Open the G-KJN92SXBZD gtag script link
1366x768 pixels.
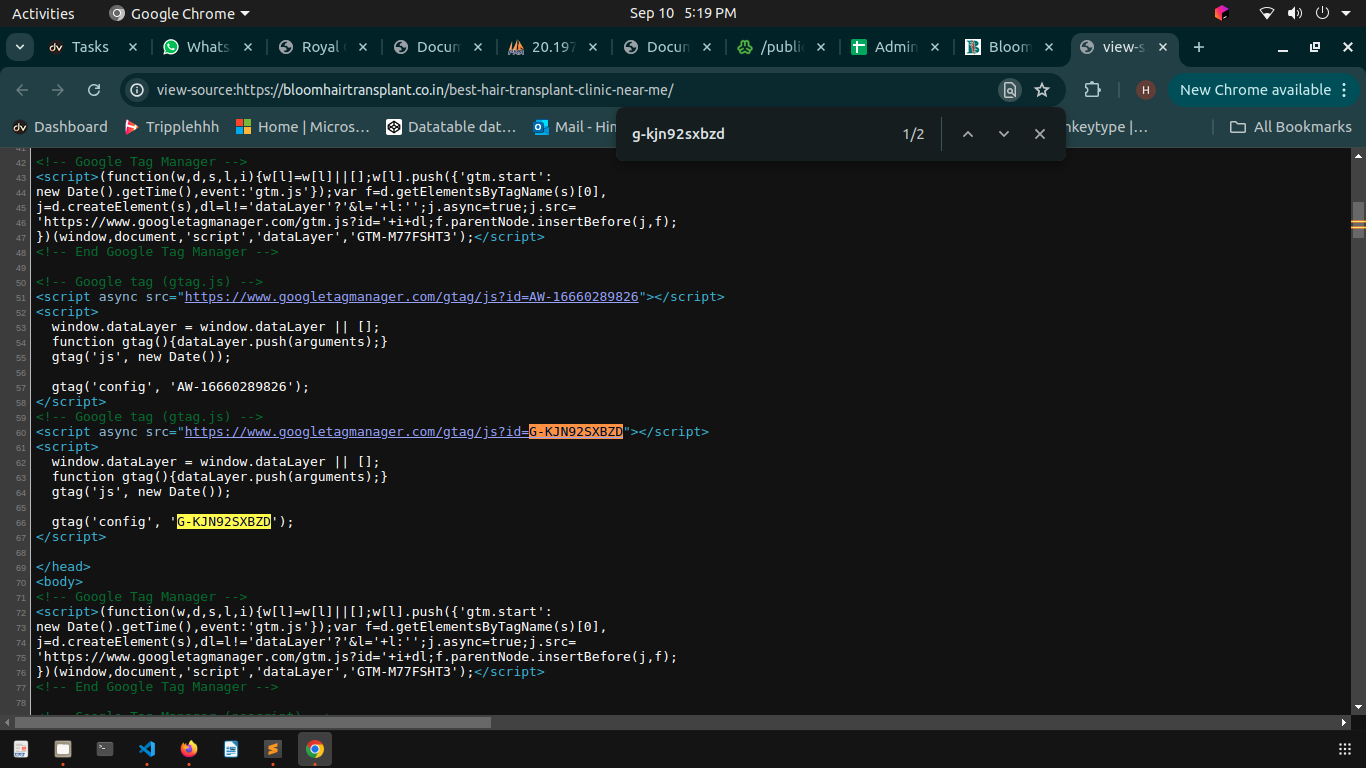[x=404, y=432]
